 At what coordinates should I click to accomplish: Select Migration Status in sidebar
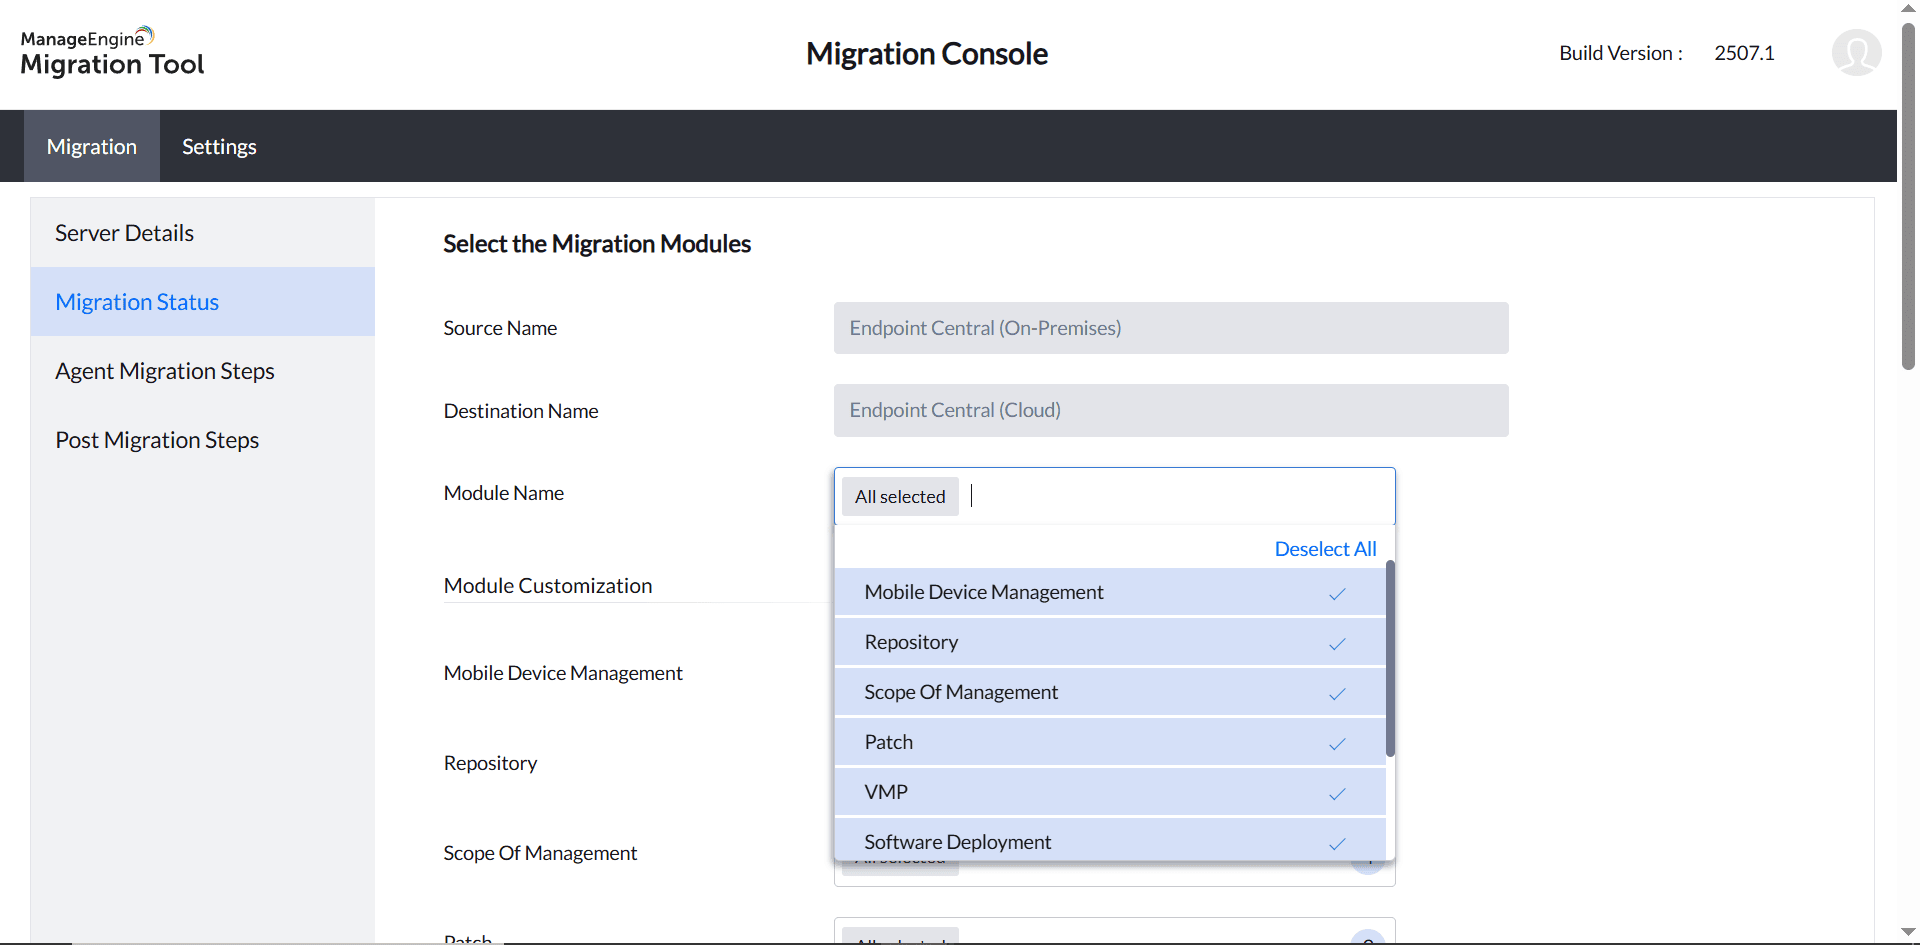click(x=203, y=302)
